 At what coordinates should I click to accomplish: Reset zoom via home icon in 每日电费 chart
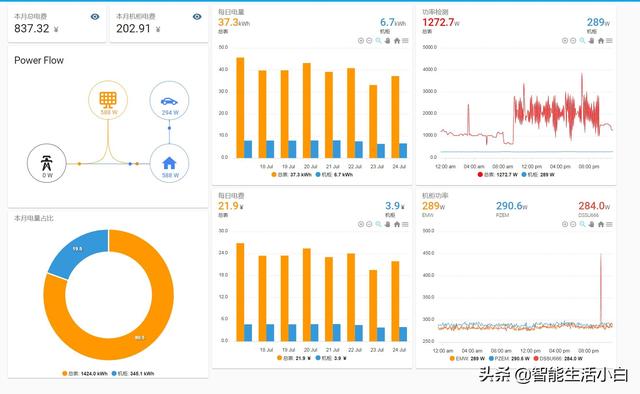[397, 224]
